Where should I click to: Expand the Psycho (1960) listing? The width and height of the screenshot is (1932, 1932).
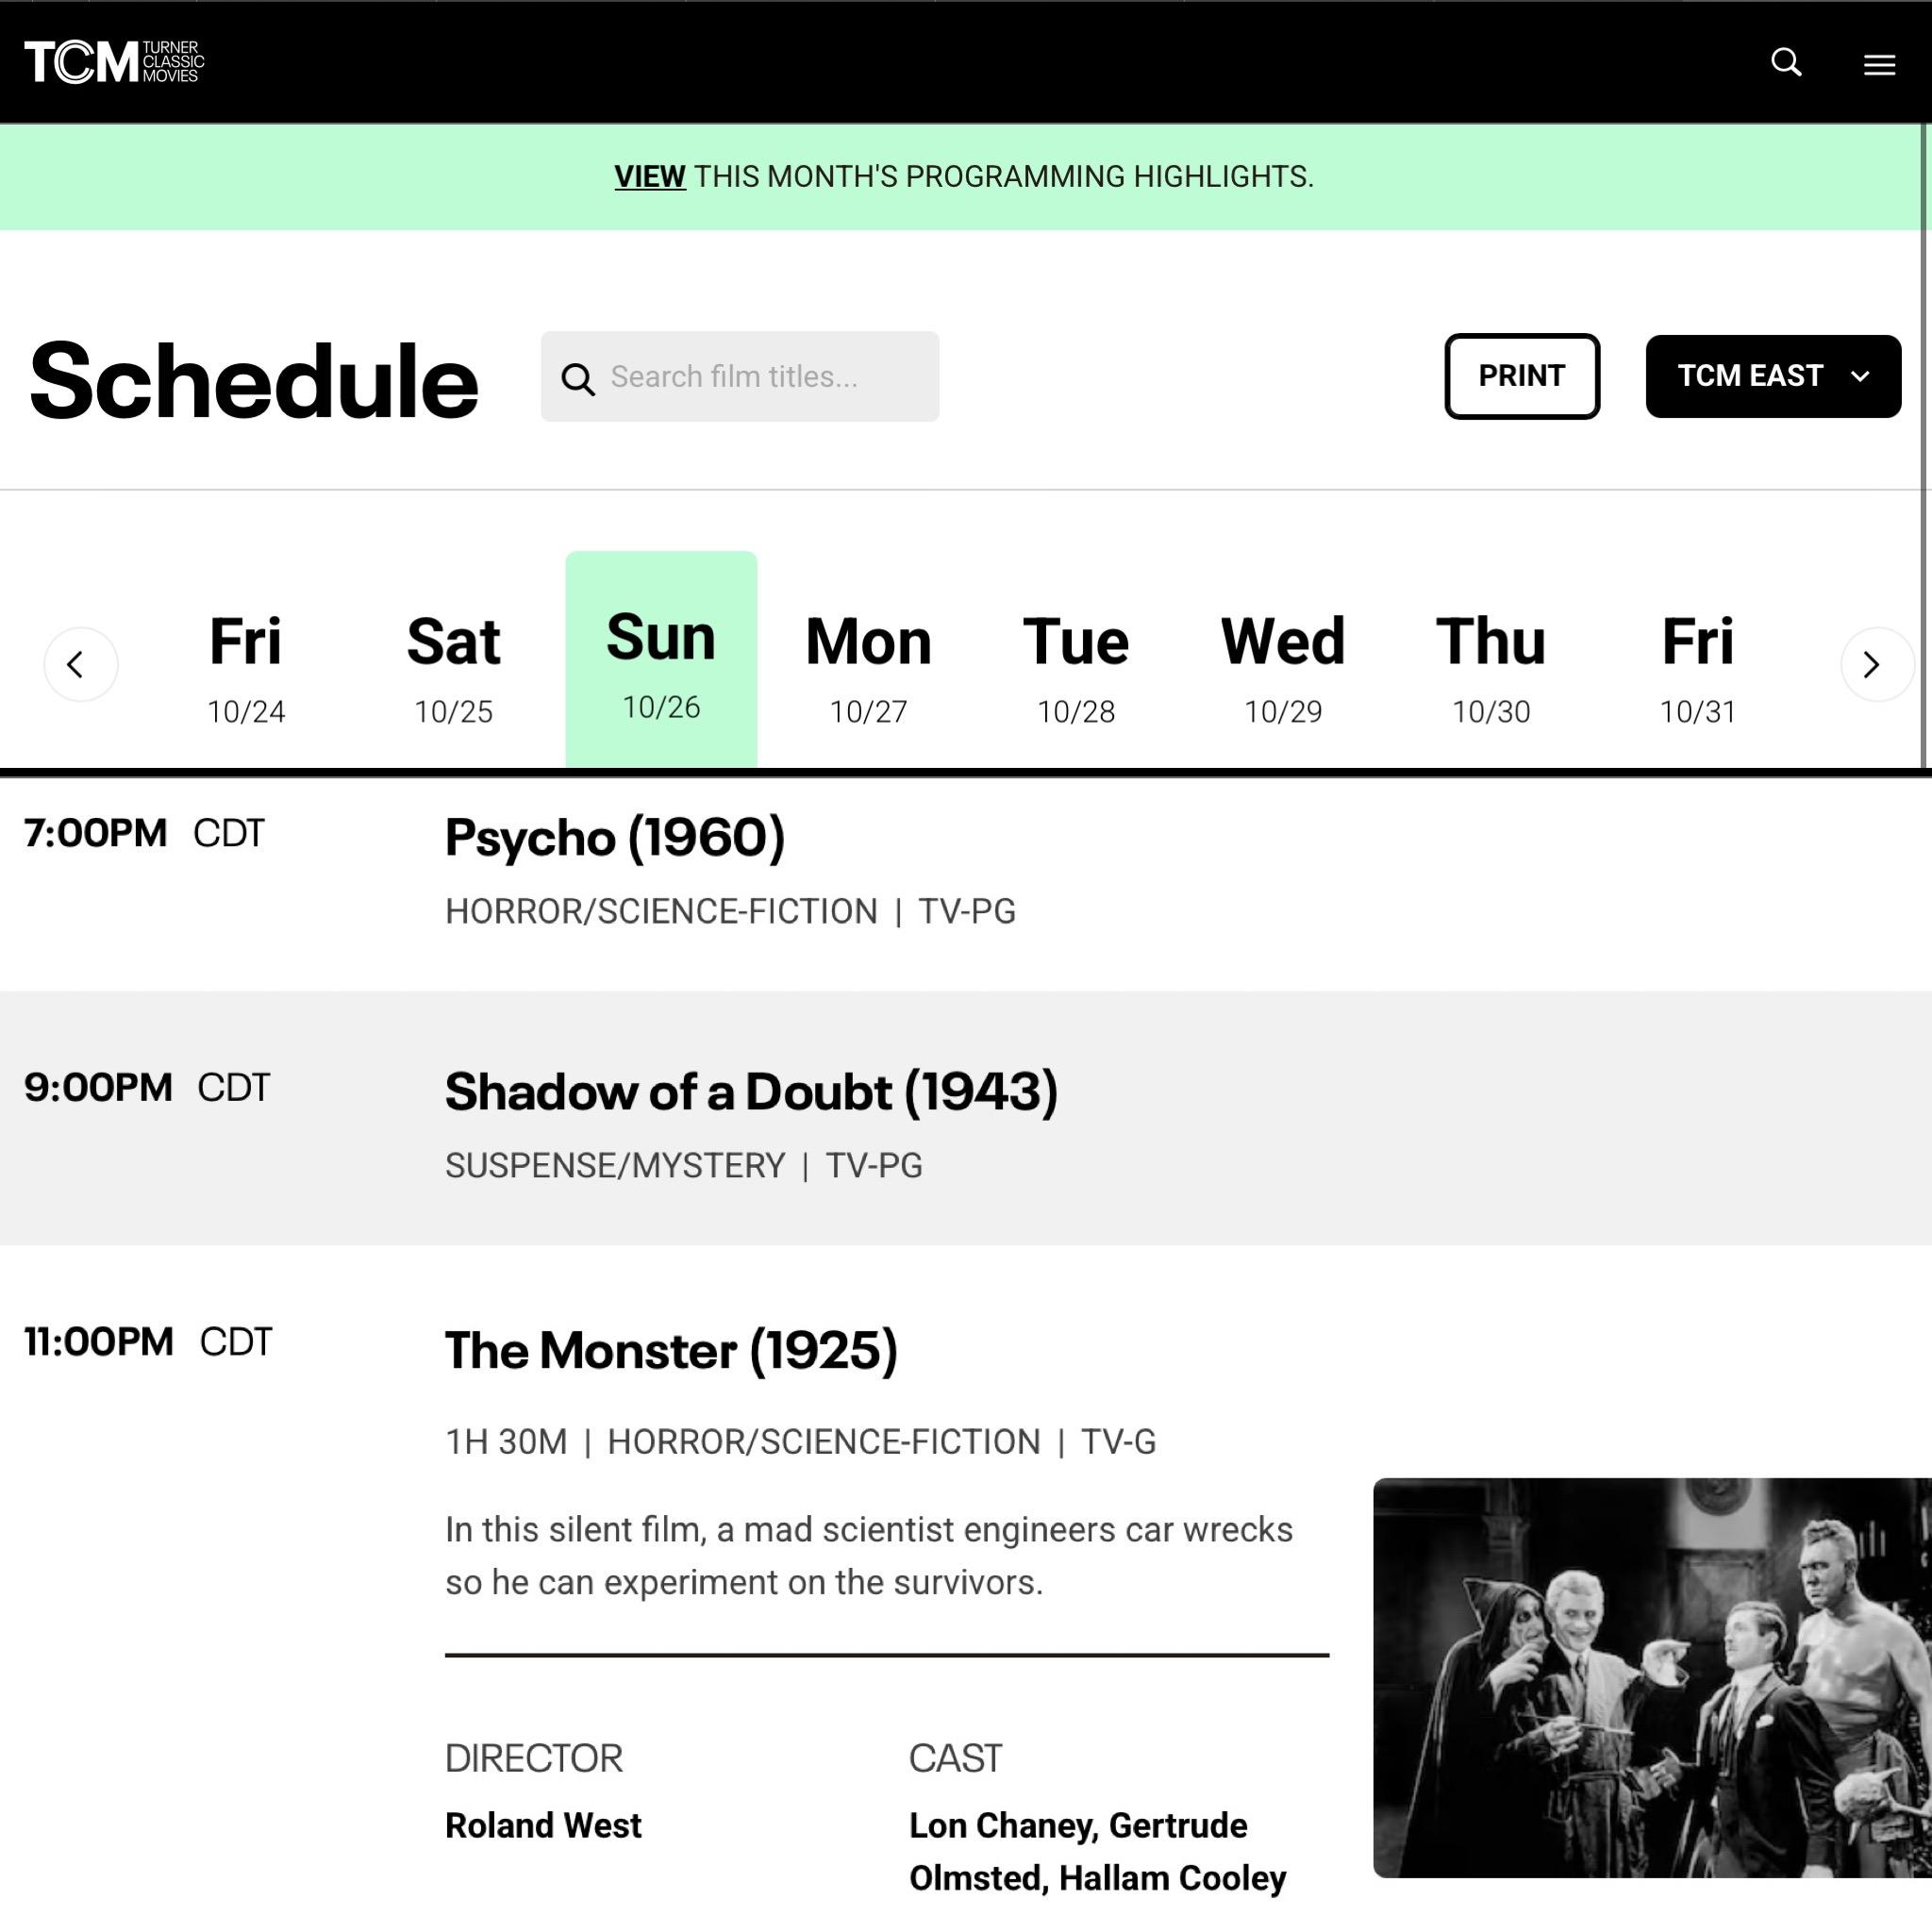[x=614, y=837]
